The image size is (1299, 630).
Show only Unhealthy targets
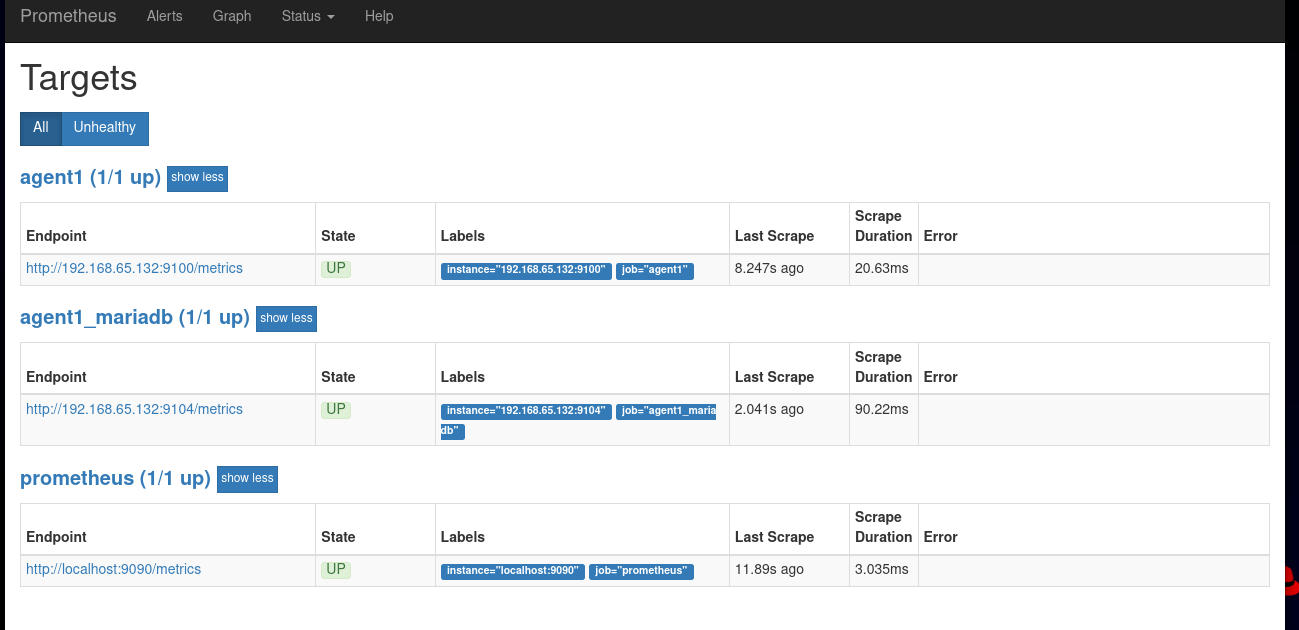point(105,128)
